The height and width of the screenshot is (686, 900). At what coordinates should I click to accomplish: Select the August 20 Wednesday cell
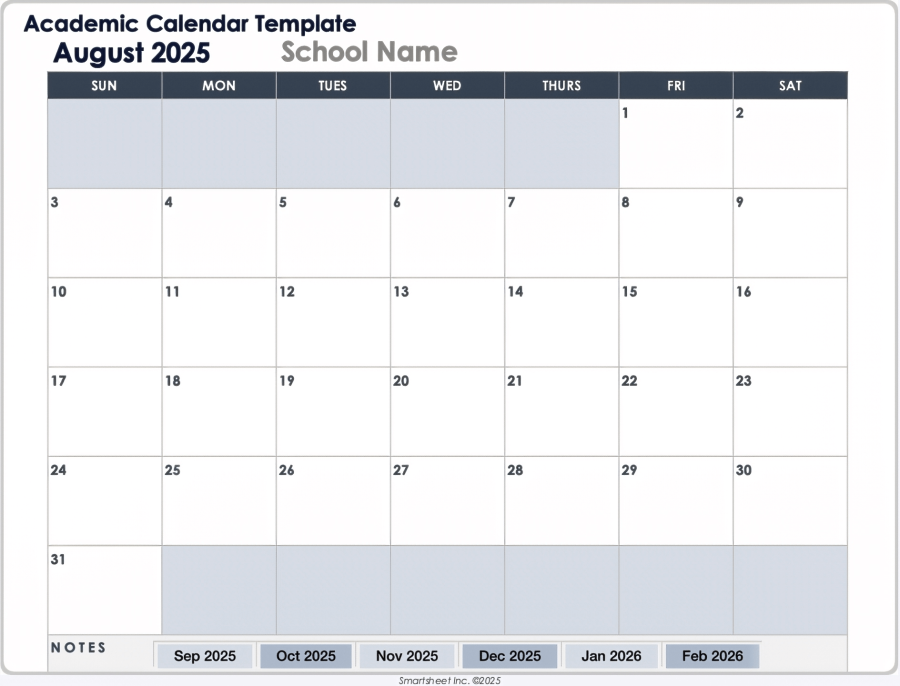(x=447, y=411)
